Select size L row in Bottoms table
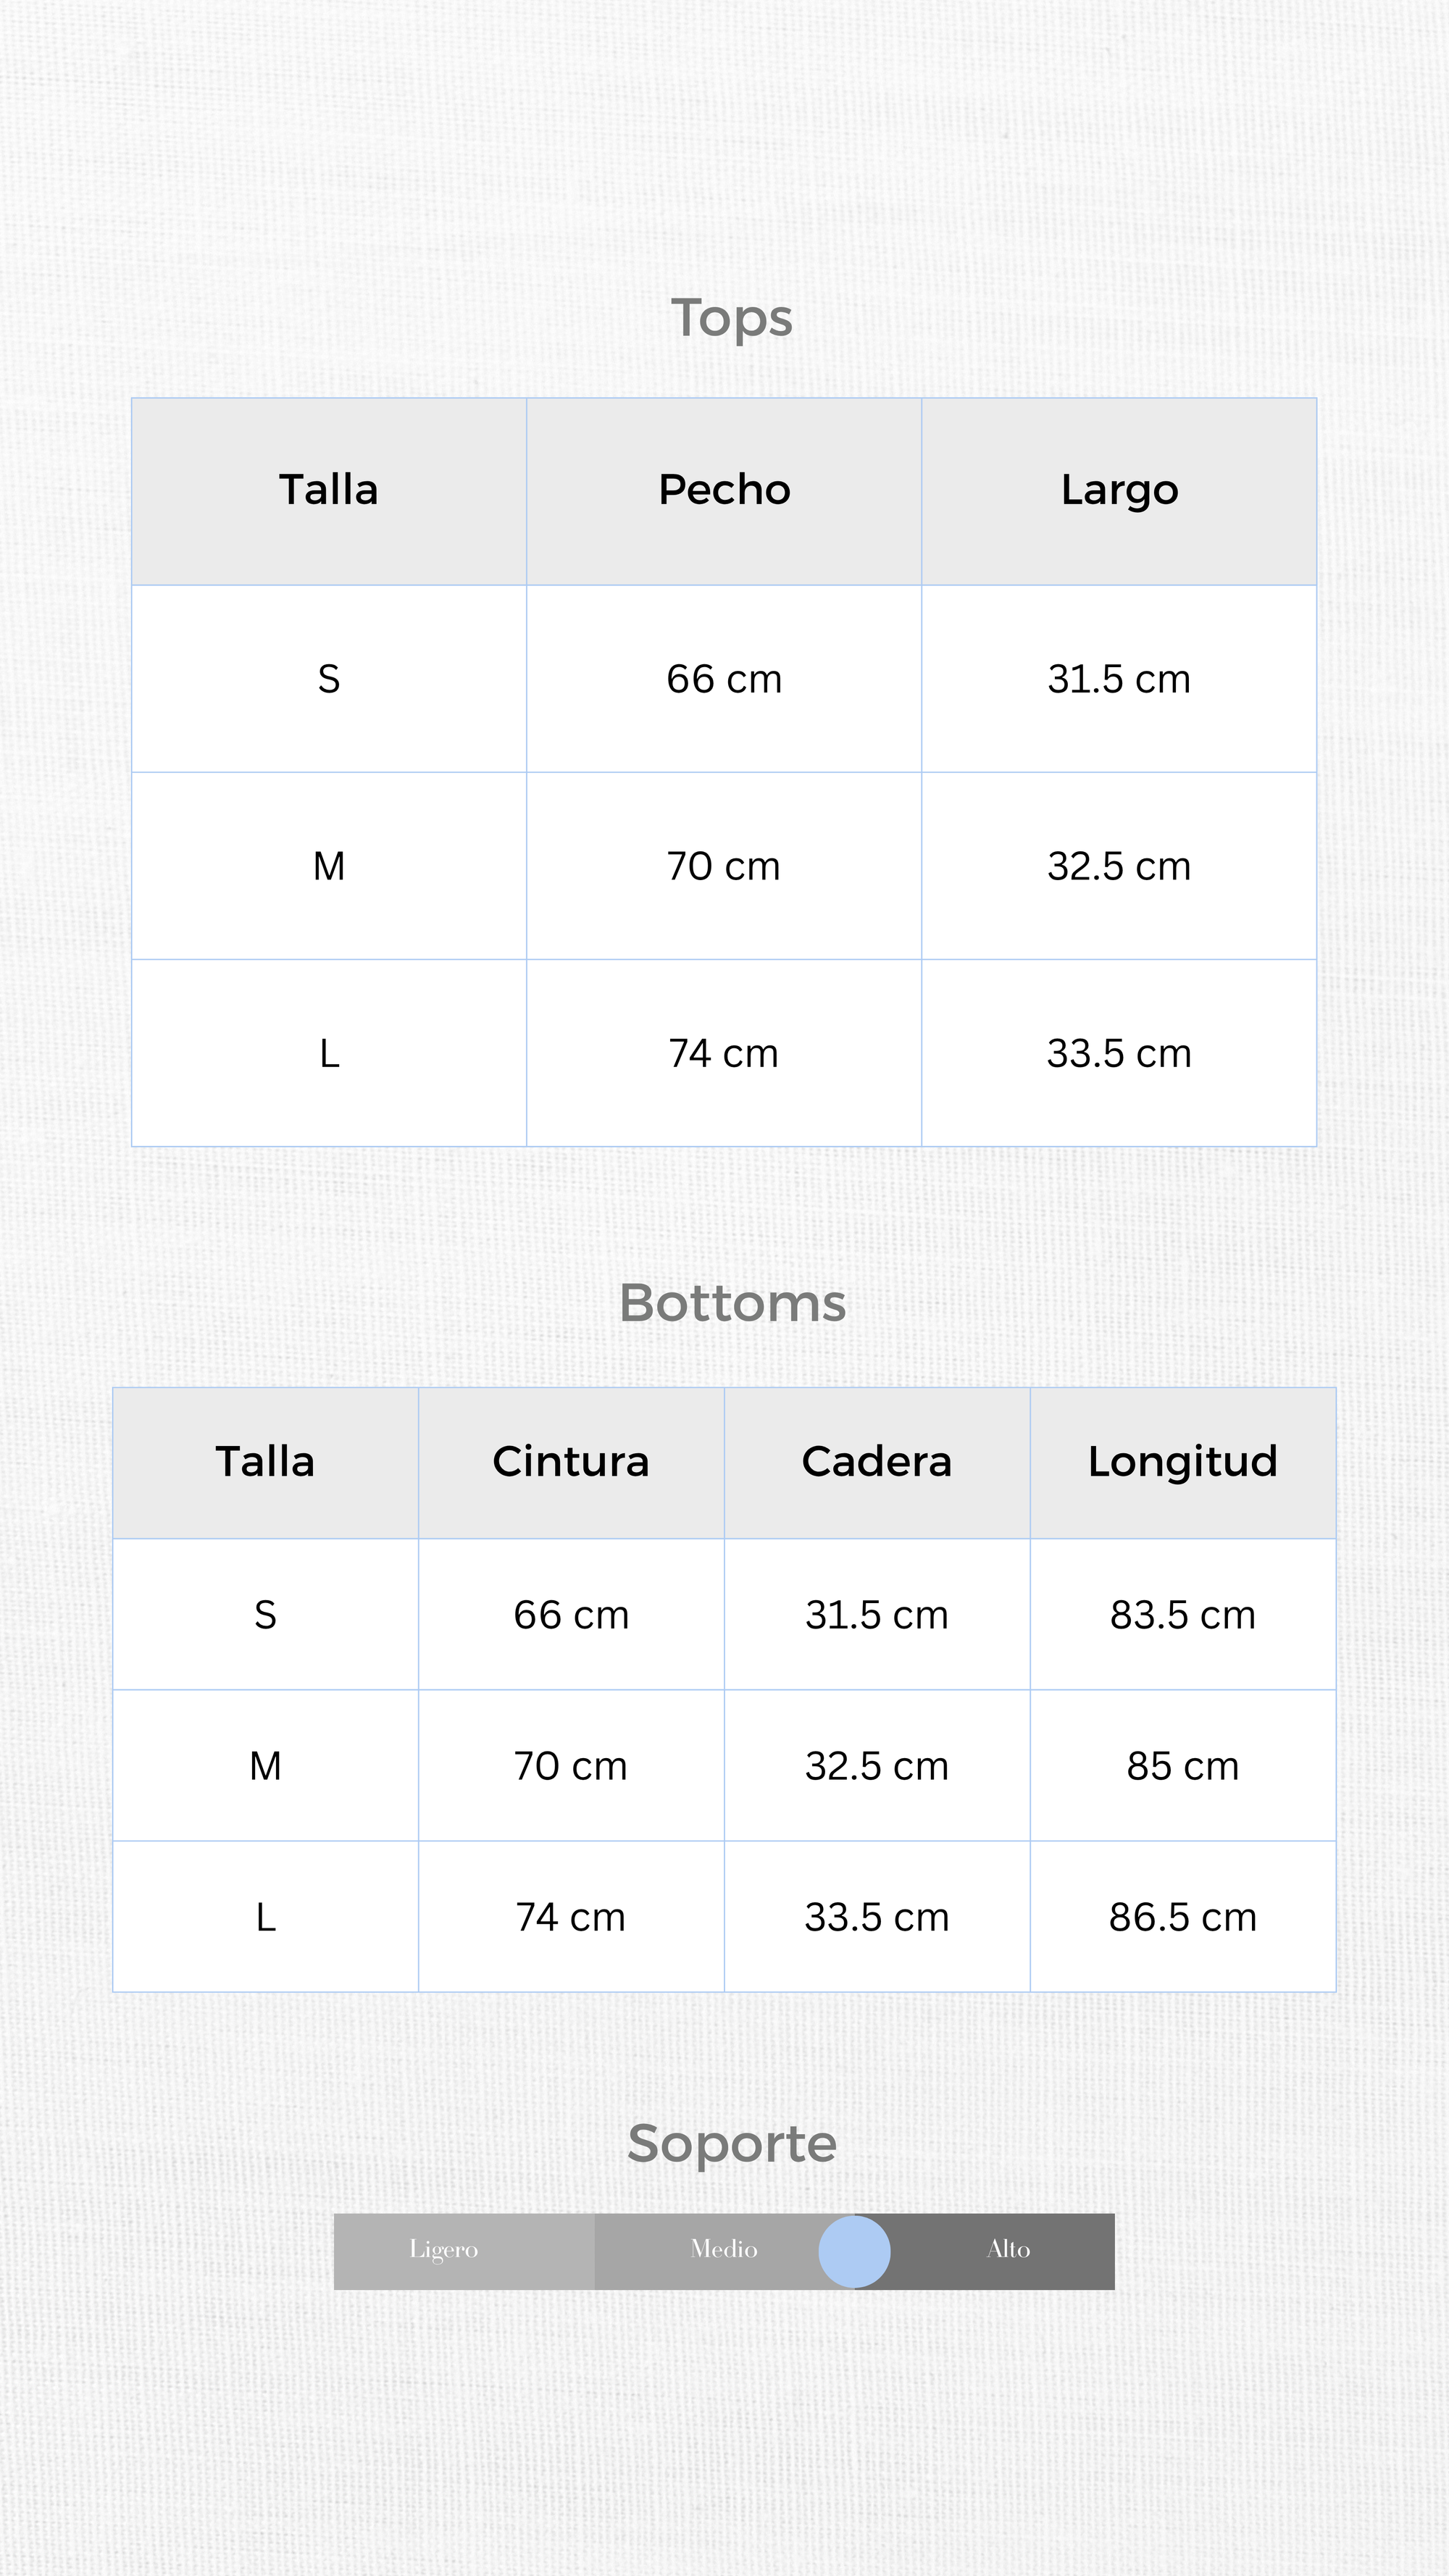The width and height of the screenshot is (1449, 2576). coord(265,1917)
